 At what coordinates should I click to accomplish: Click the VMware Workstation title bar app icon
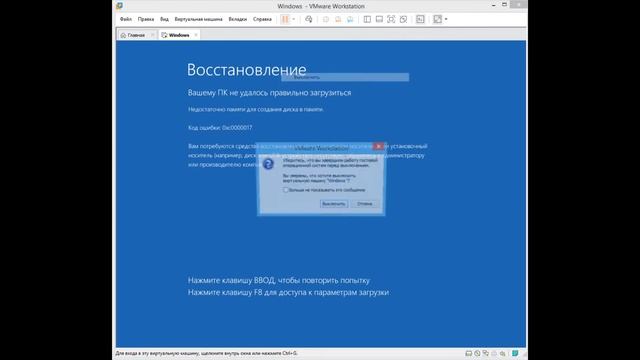[x=120, y=6]
